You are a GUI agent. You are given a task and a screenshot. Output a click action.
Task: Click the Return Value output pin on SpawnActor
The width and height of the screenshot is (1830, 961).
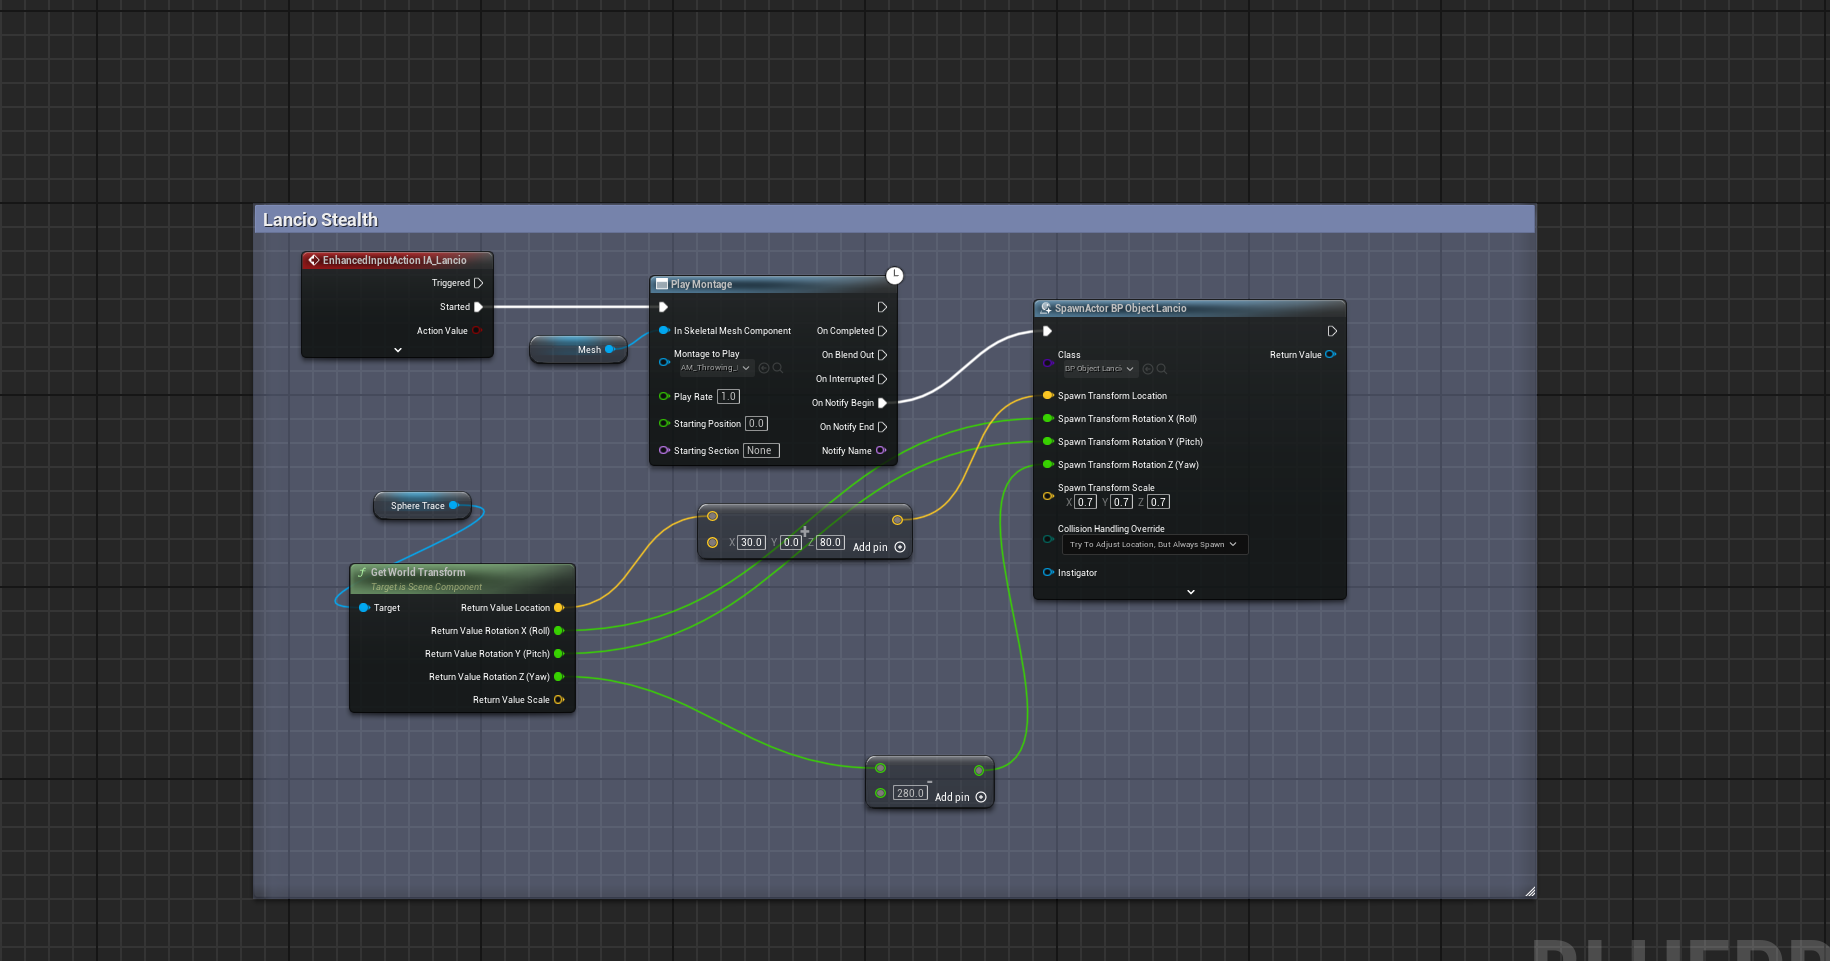click(x=1330, y=354)
